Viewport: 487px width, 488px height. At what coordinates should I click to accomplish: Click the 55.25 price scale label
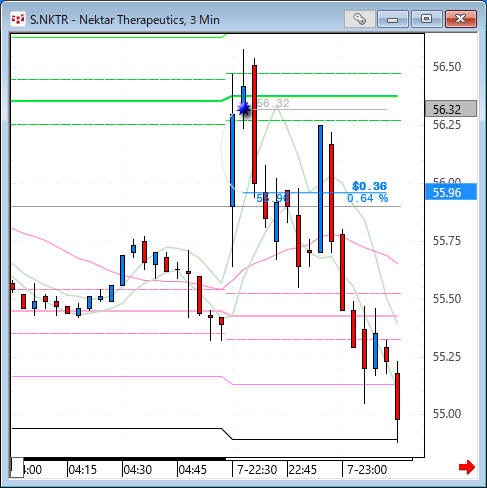point(447,357)
